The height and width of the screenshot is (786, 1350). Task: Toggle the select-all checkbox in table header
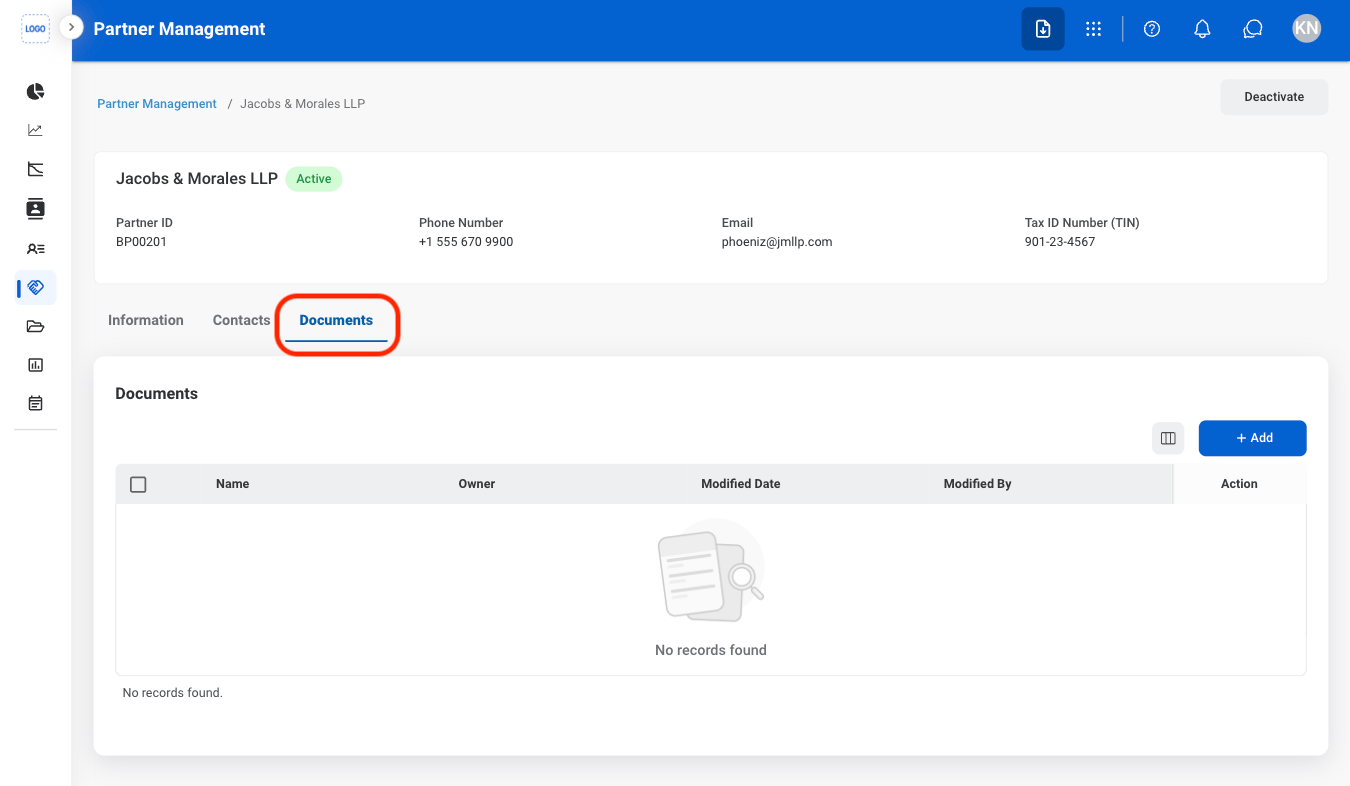[x=139, y=484]
